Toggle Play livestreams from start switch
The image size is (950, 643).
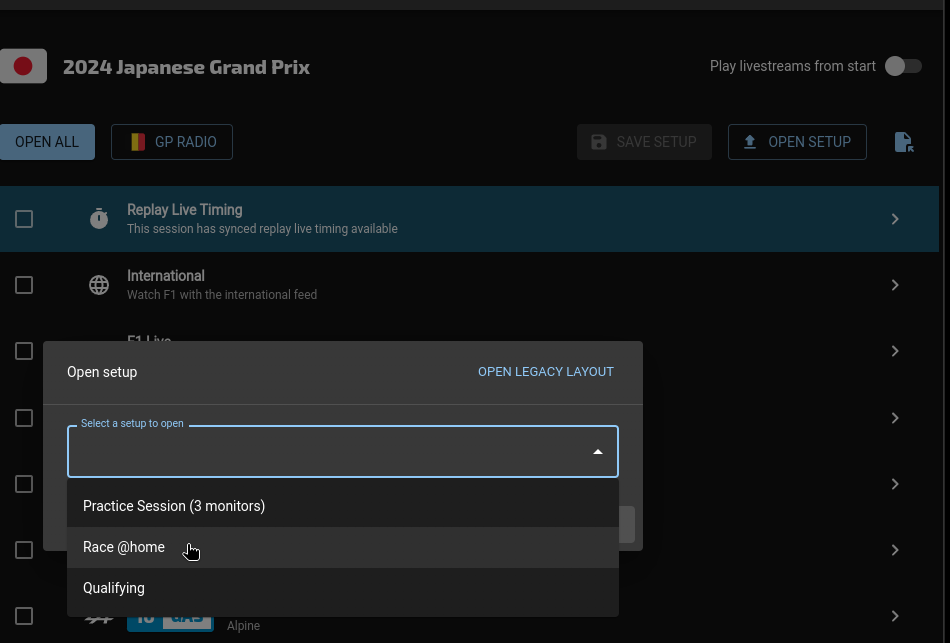click(903, 66)
